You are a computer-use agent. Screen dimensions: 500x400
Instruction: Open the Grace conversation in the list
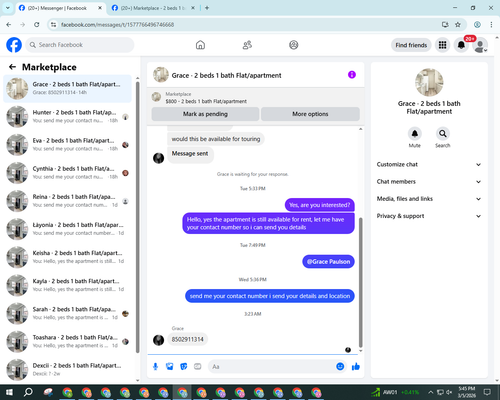(67, 88)
